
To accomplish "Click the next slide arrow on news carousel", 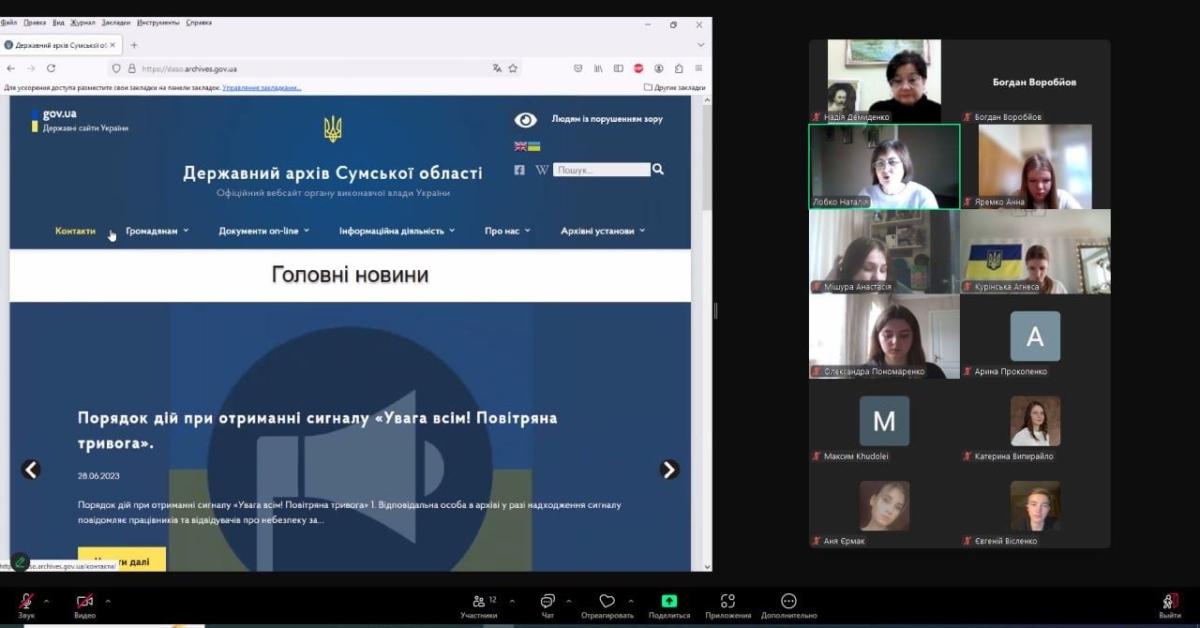I will (x=669, y=469).
